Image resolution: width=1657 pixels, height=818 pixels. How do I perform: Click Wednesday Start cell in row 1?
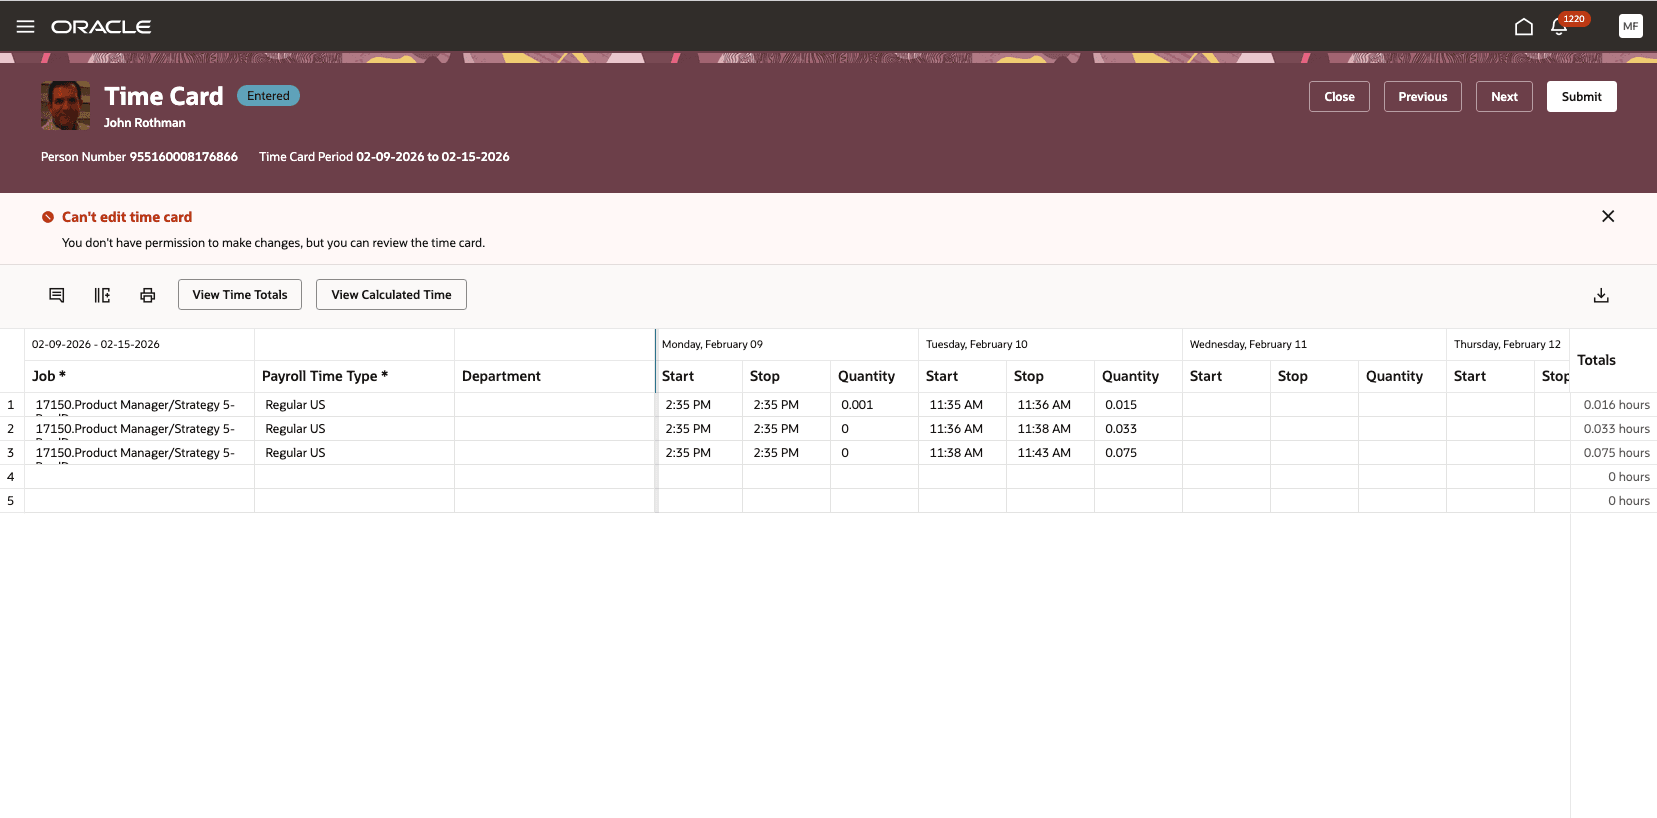[x=1226, y=405]
